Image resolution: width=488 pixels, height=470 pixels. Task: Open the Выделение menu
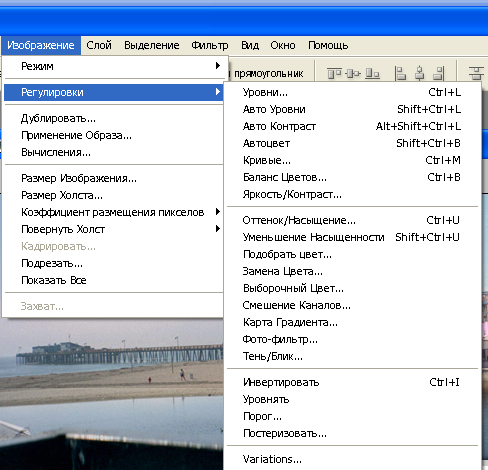click(x=152, y=45)
